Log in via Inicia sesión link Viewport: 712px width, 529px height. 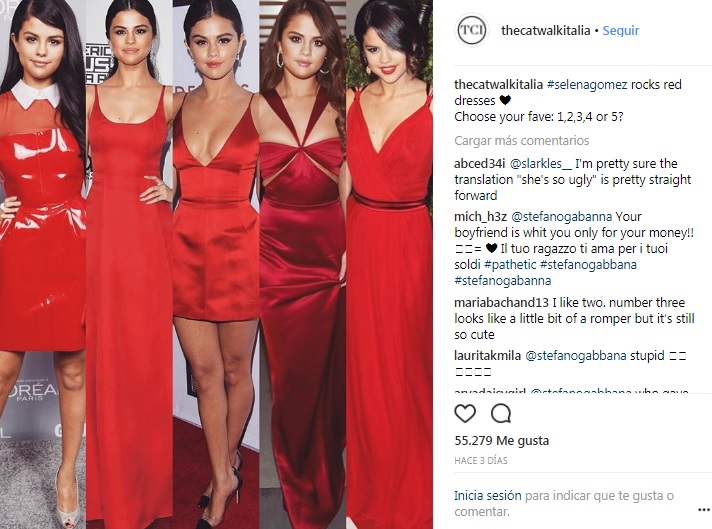click(488, 495)
